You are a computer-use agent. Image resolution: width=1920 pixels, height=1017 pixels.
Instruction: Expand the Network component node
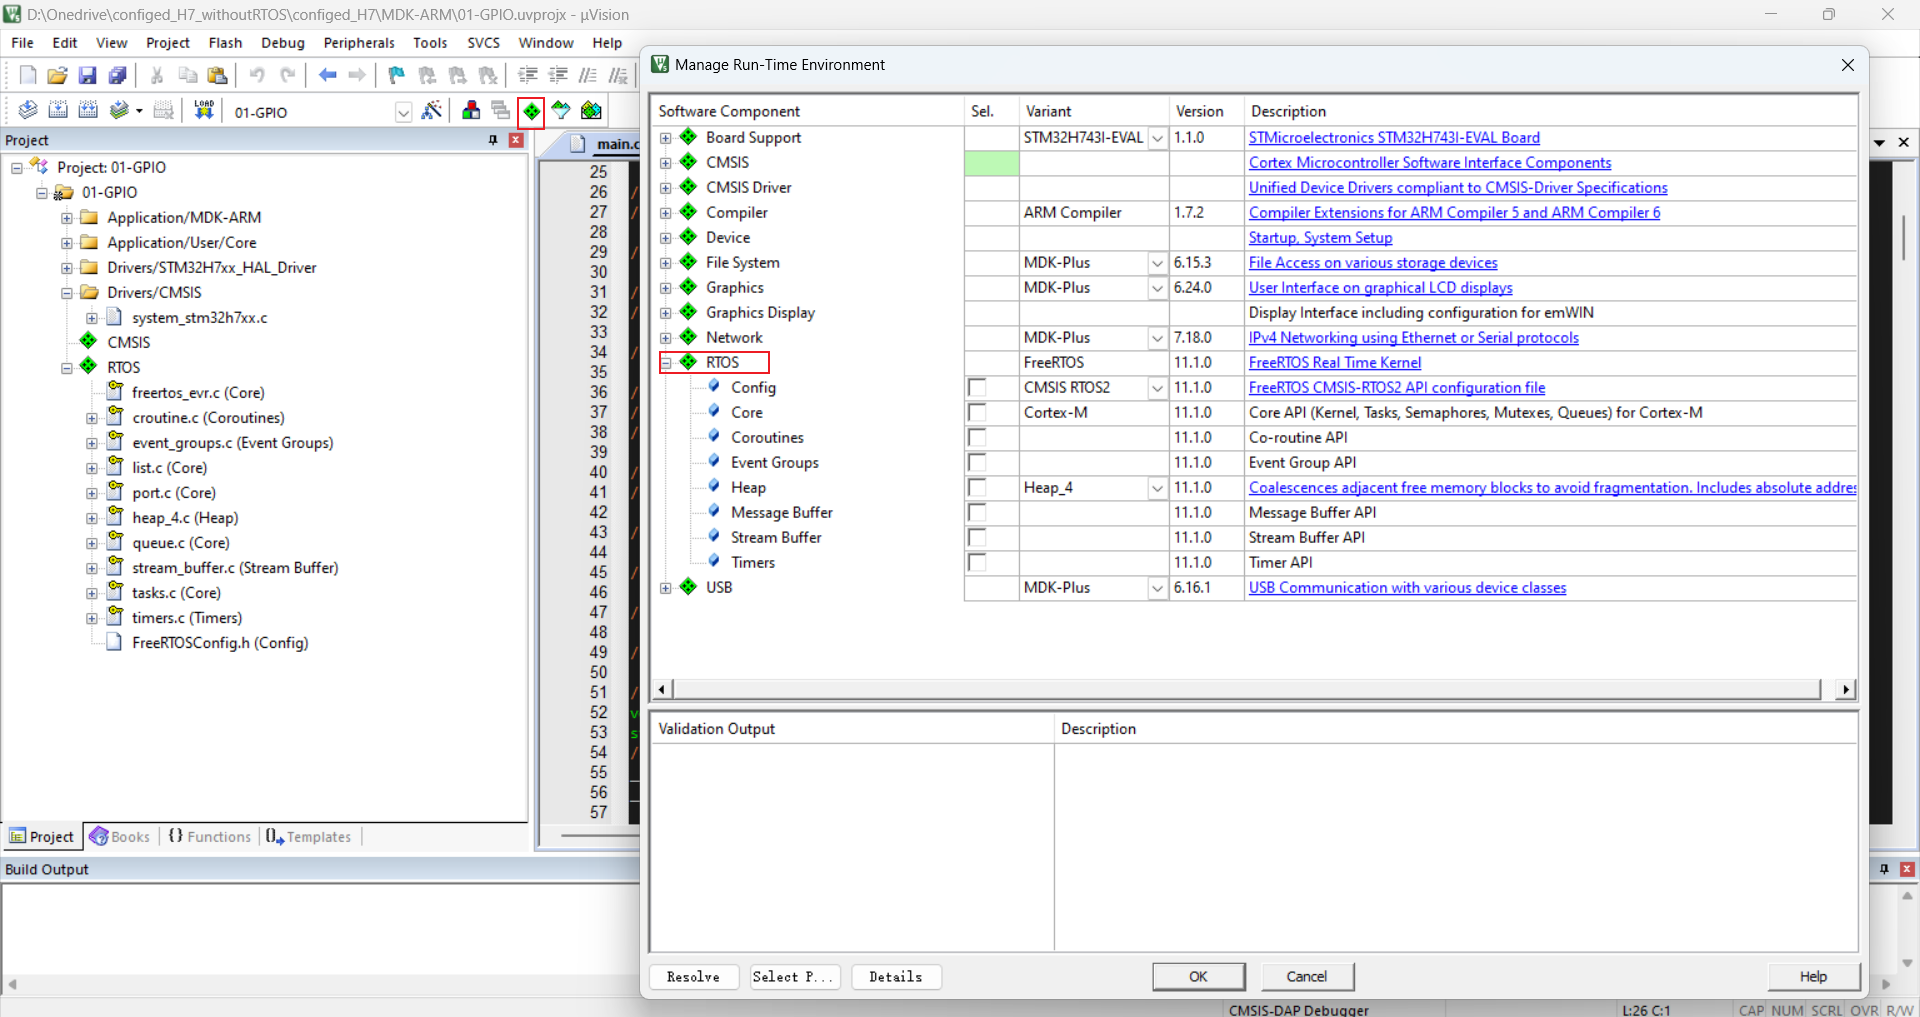[666, 338]
